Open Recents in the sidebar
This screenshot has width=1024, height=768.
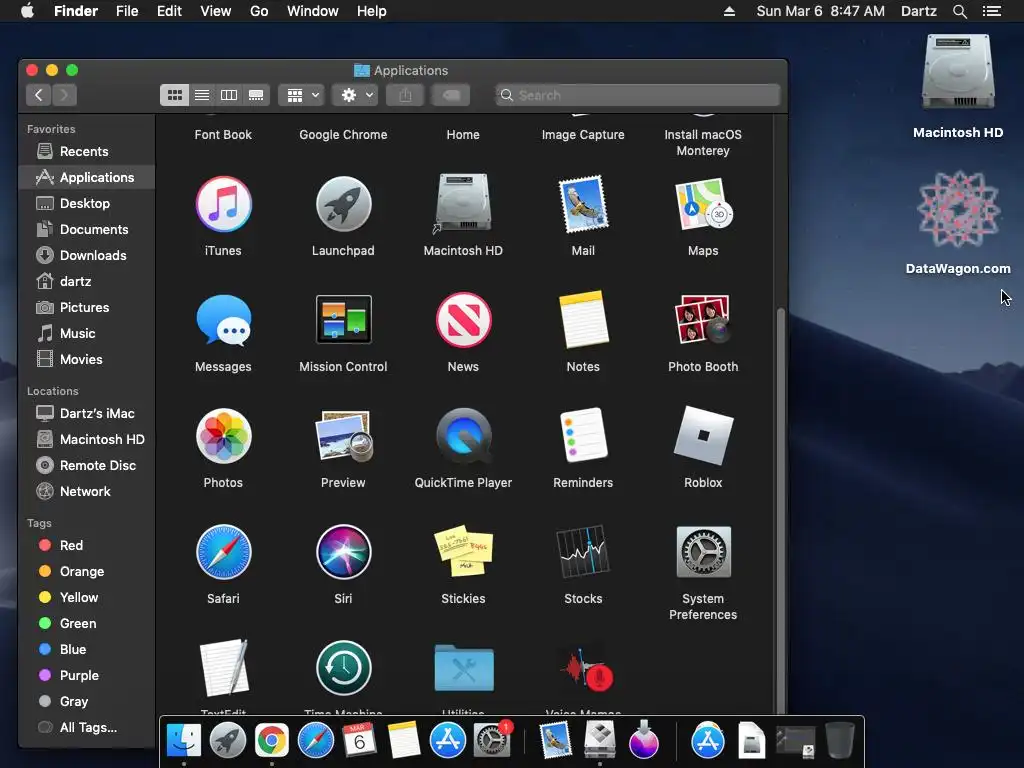[x=86, y=151]
